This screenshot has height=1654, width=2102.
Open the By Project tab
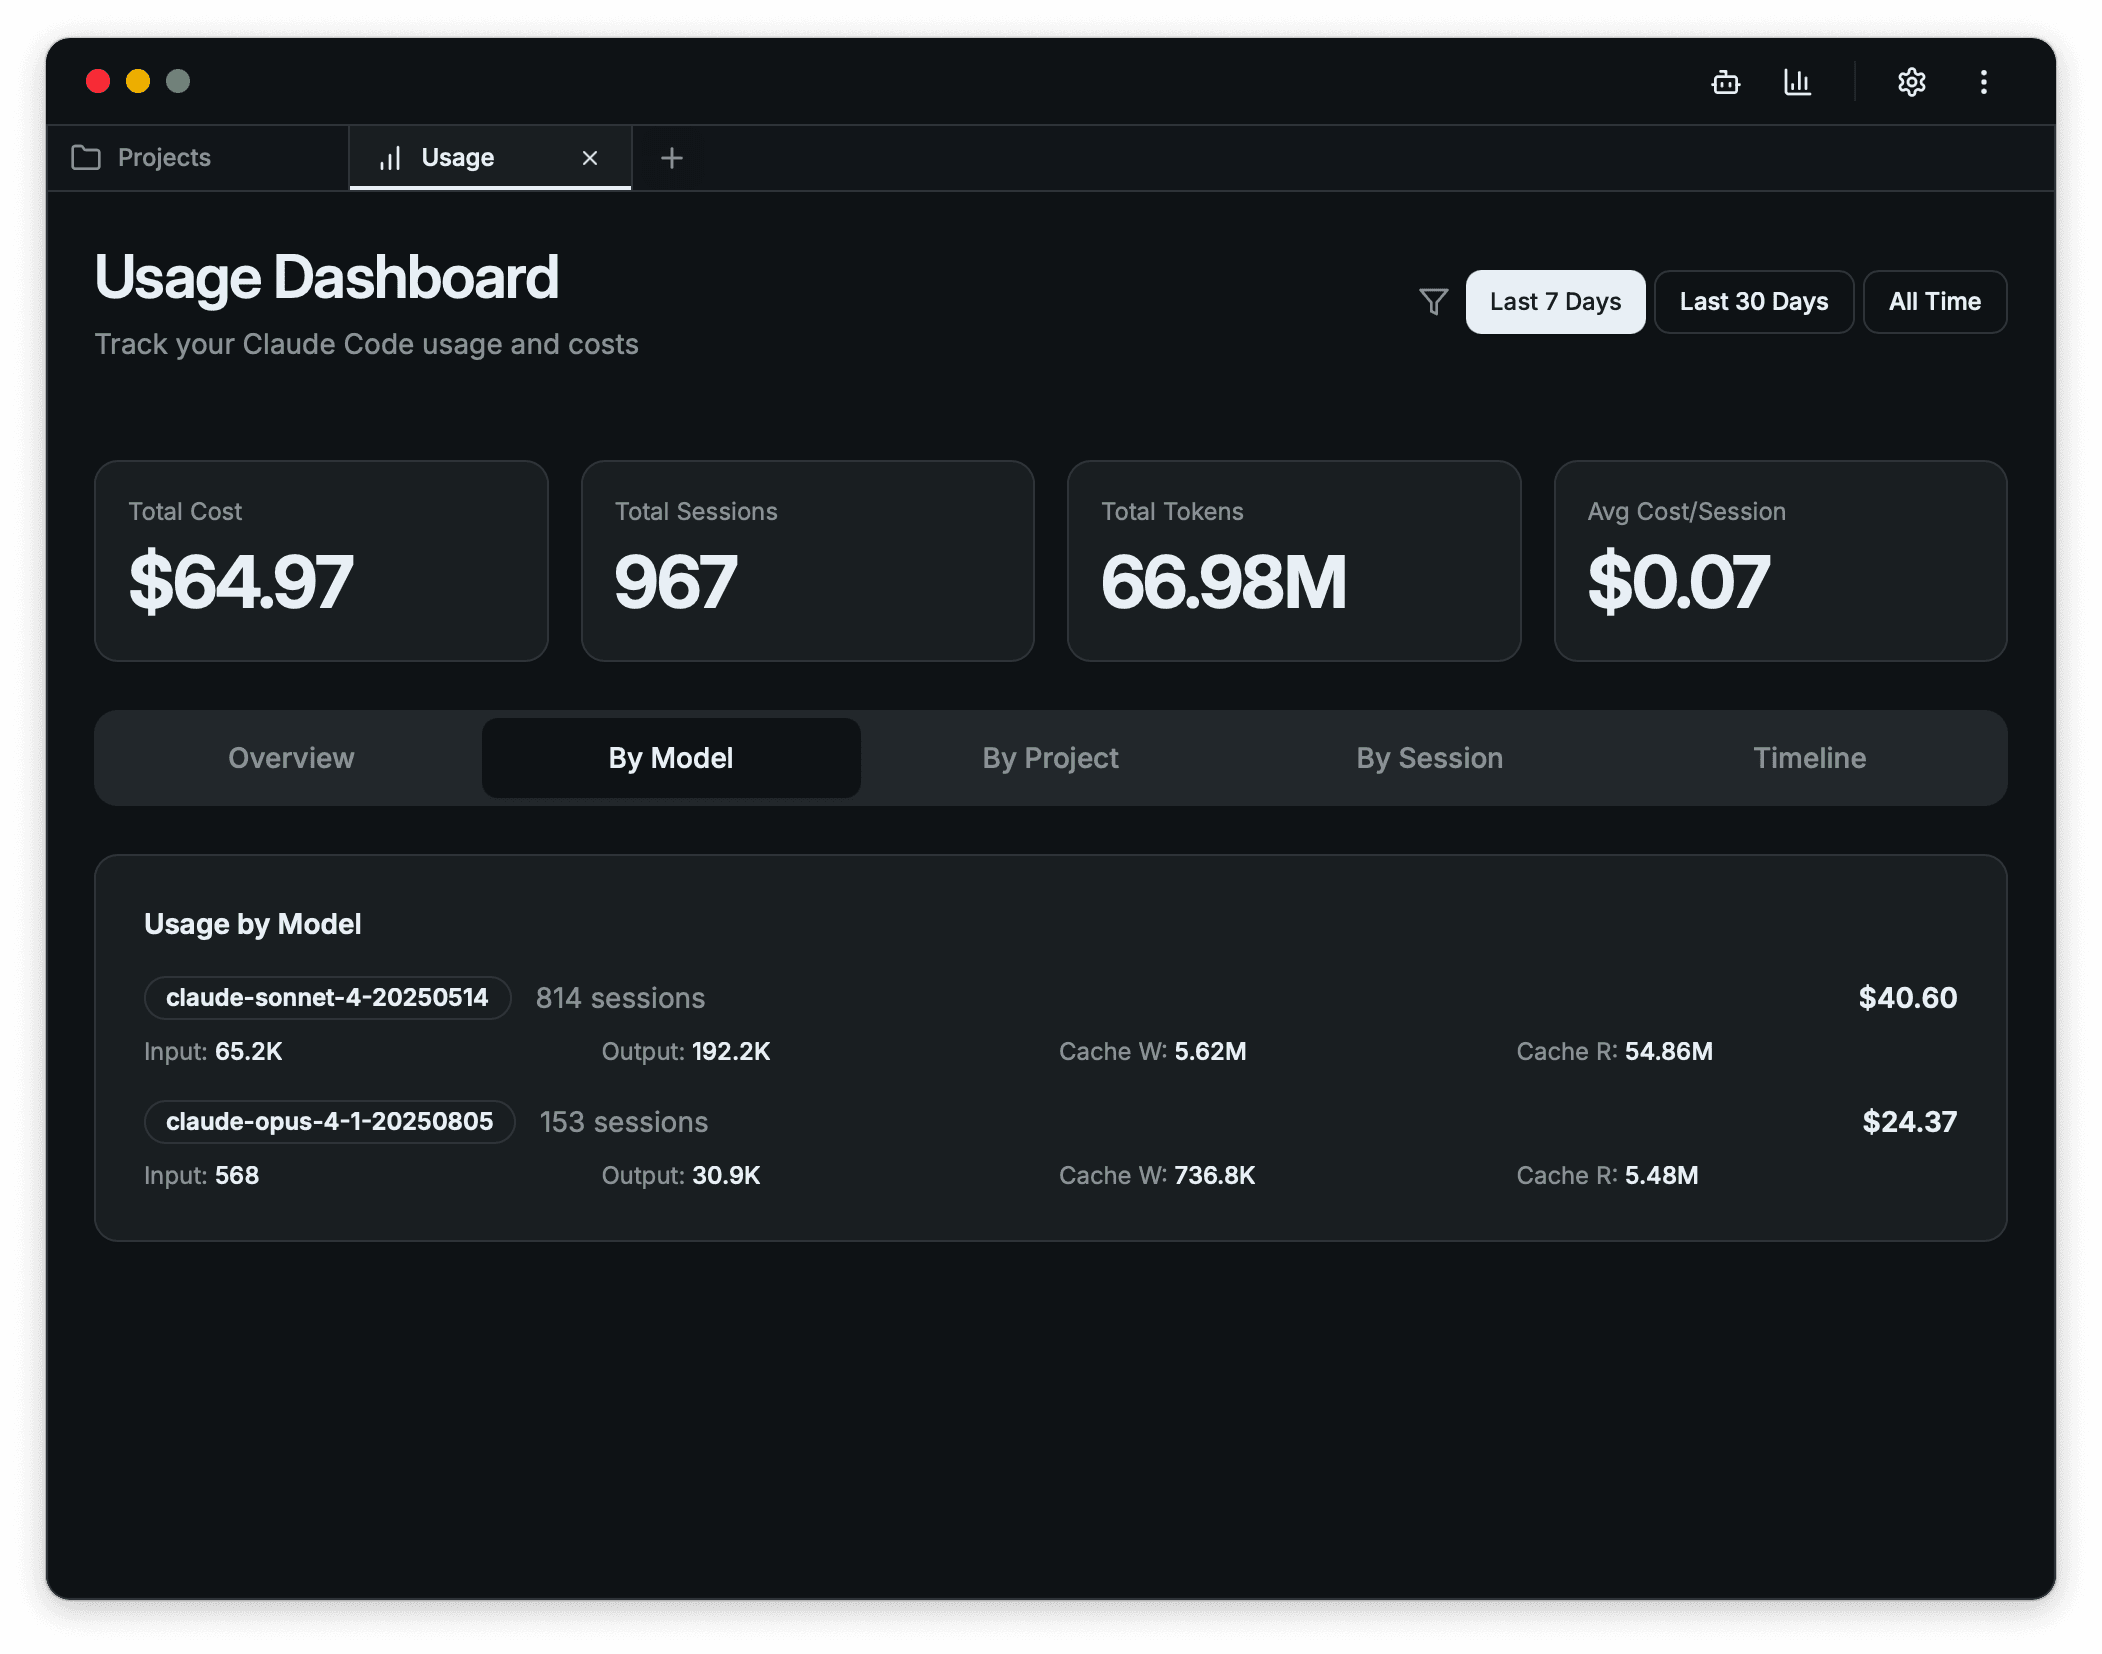point(1050,758)
